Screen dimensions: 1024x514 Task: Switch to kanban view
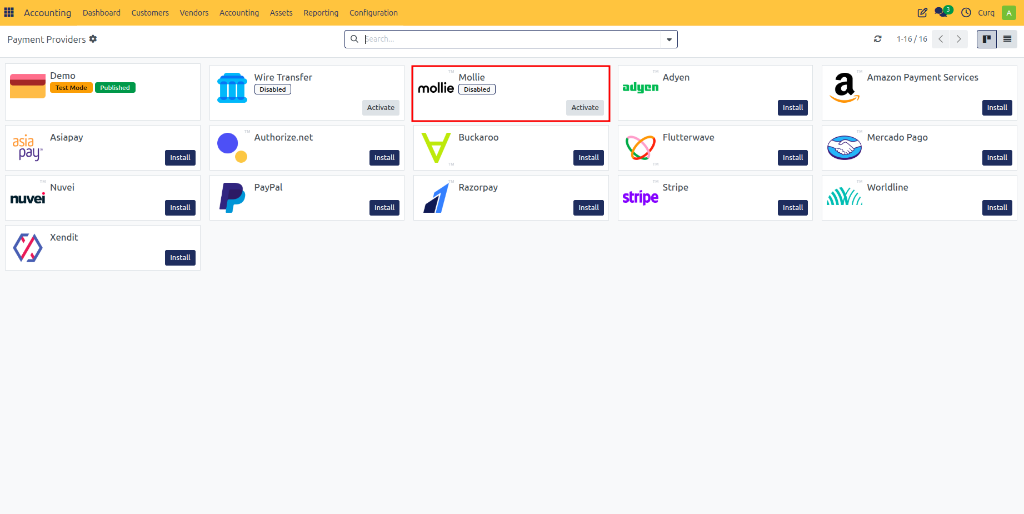click(986, 39)
